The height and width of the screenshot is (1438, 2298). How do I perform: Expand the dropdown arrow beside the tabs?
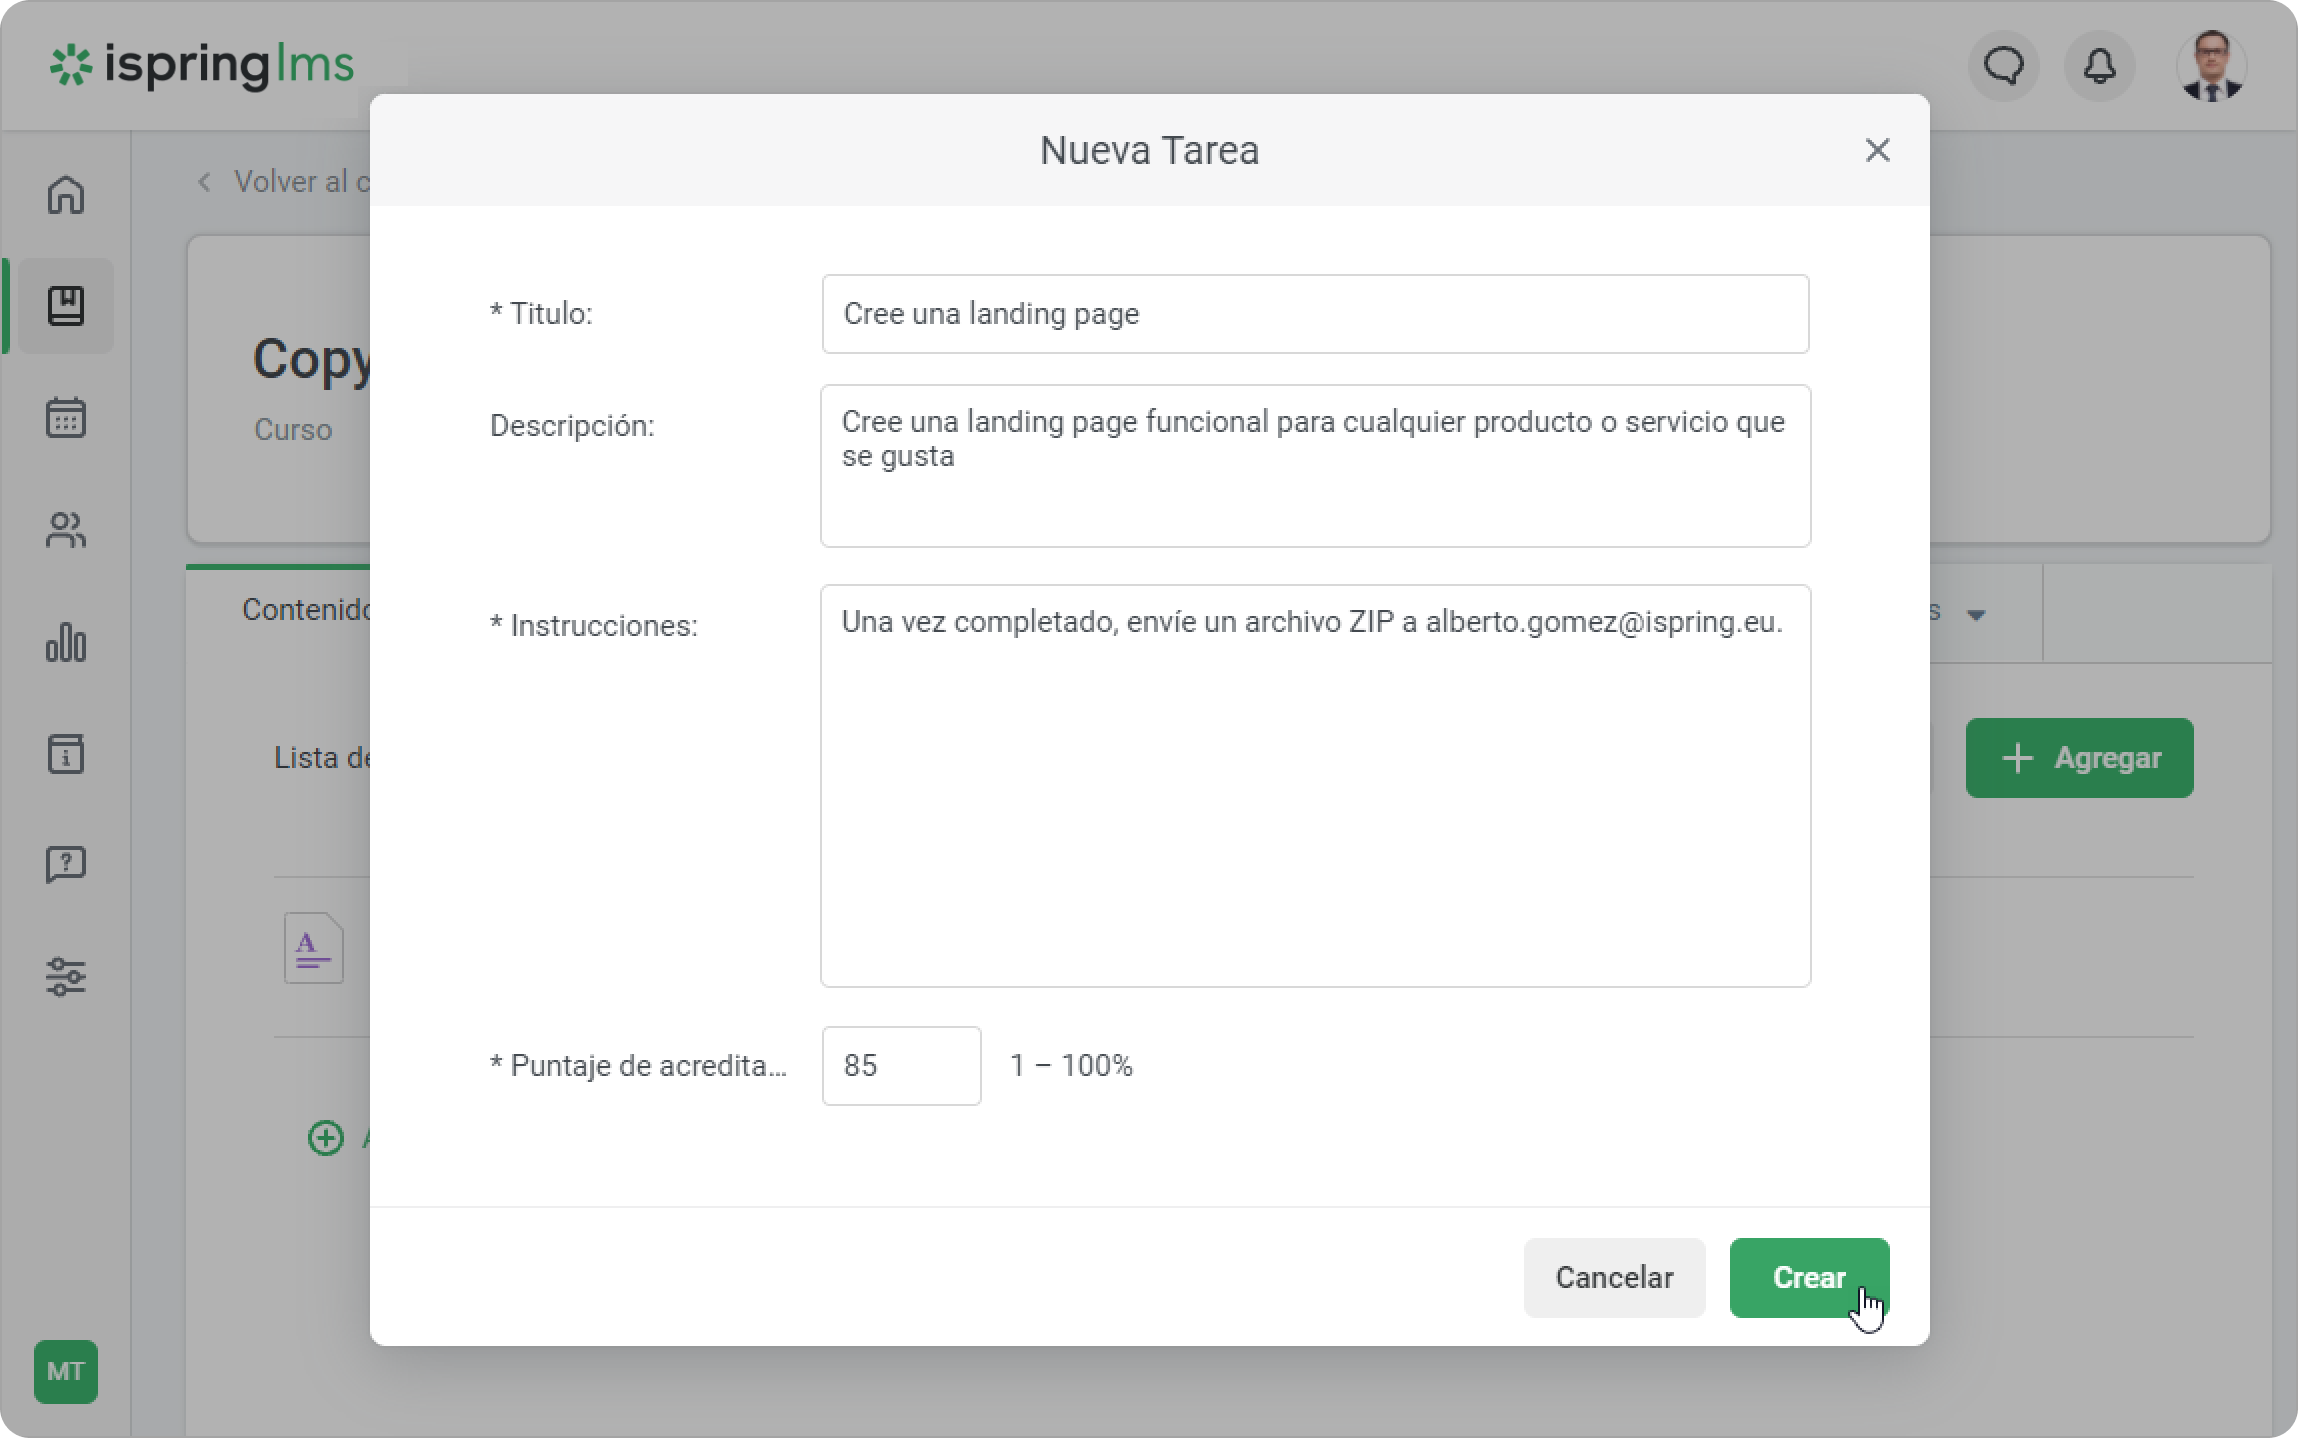click(1976, 614)
